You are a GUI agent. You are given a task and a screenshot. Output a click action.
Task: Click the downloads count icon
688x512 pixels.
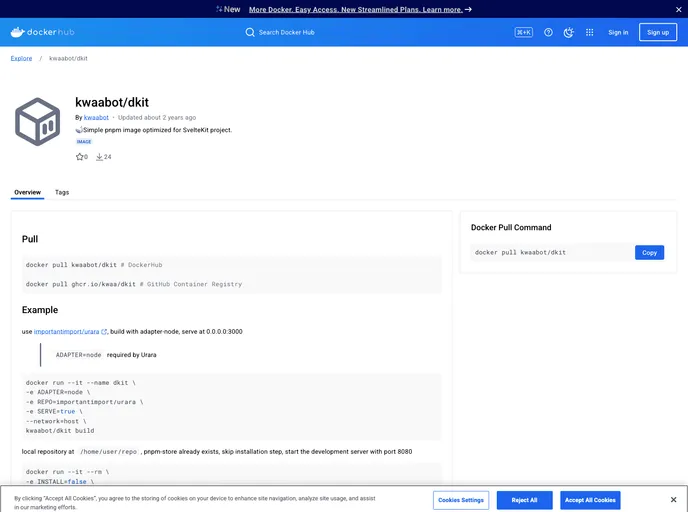click(99, 157)
